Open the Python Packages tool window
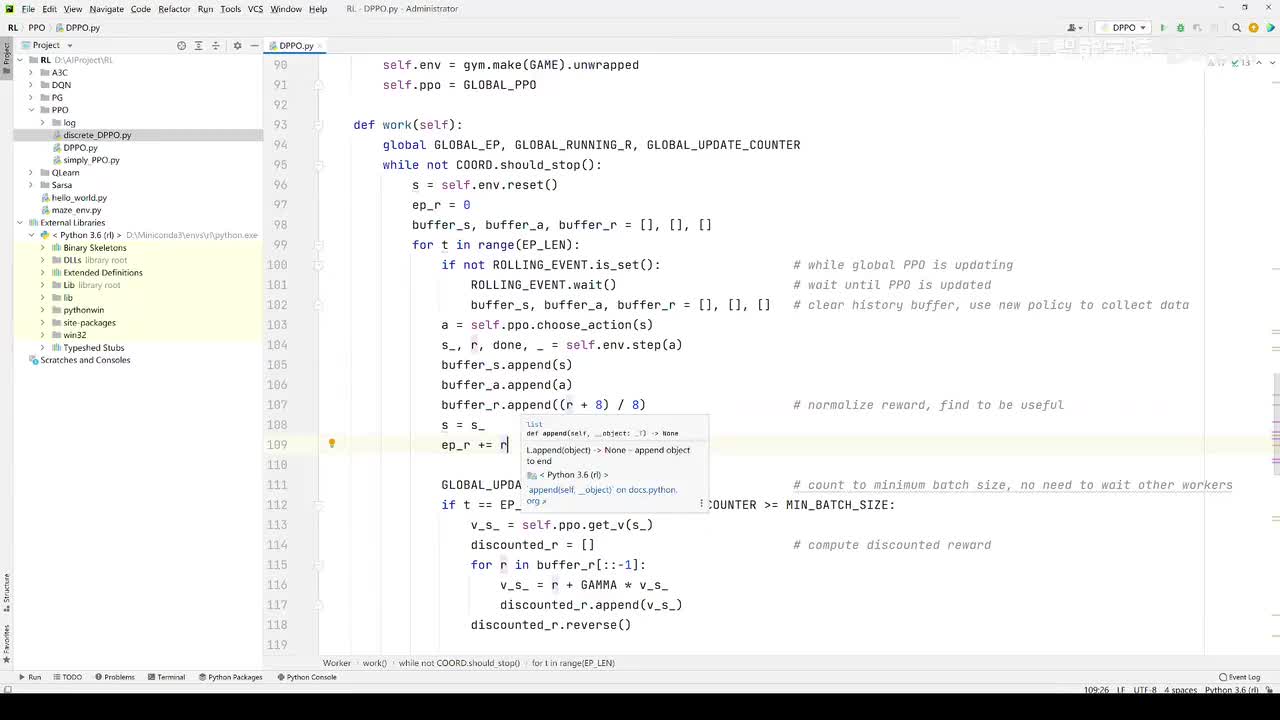 coord(229,677)
